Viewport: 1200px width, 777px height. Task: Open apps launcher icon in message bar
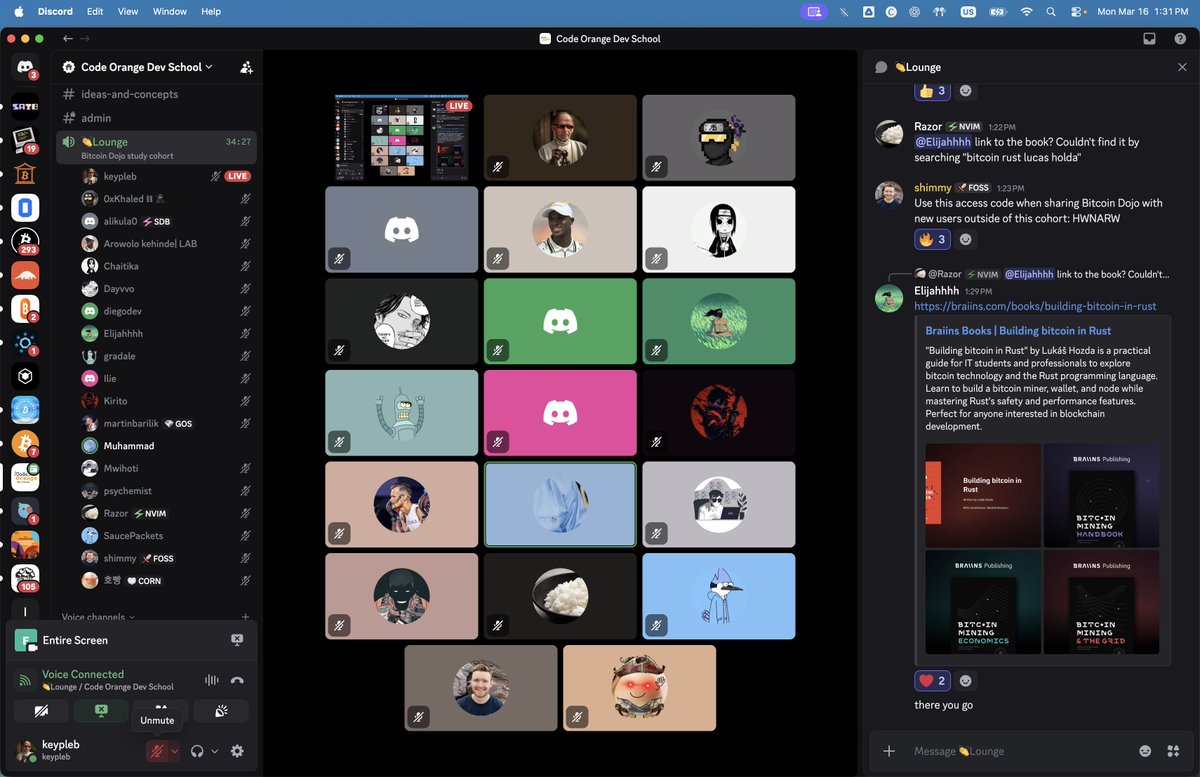[x=1174, y=751]
